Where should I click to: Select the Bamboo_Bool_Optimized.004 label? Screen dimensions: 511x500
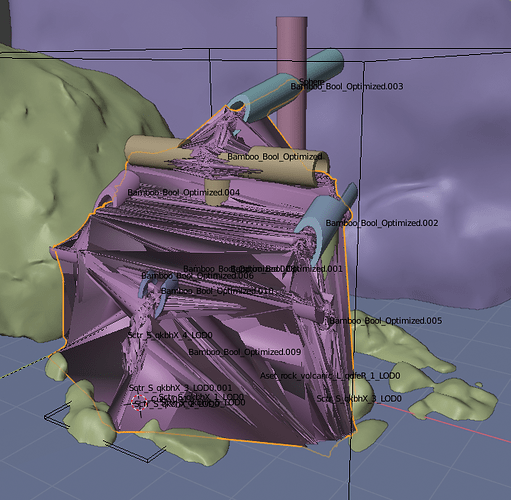[x=184, y=192]
